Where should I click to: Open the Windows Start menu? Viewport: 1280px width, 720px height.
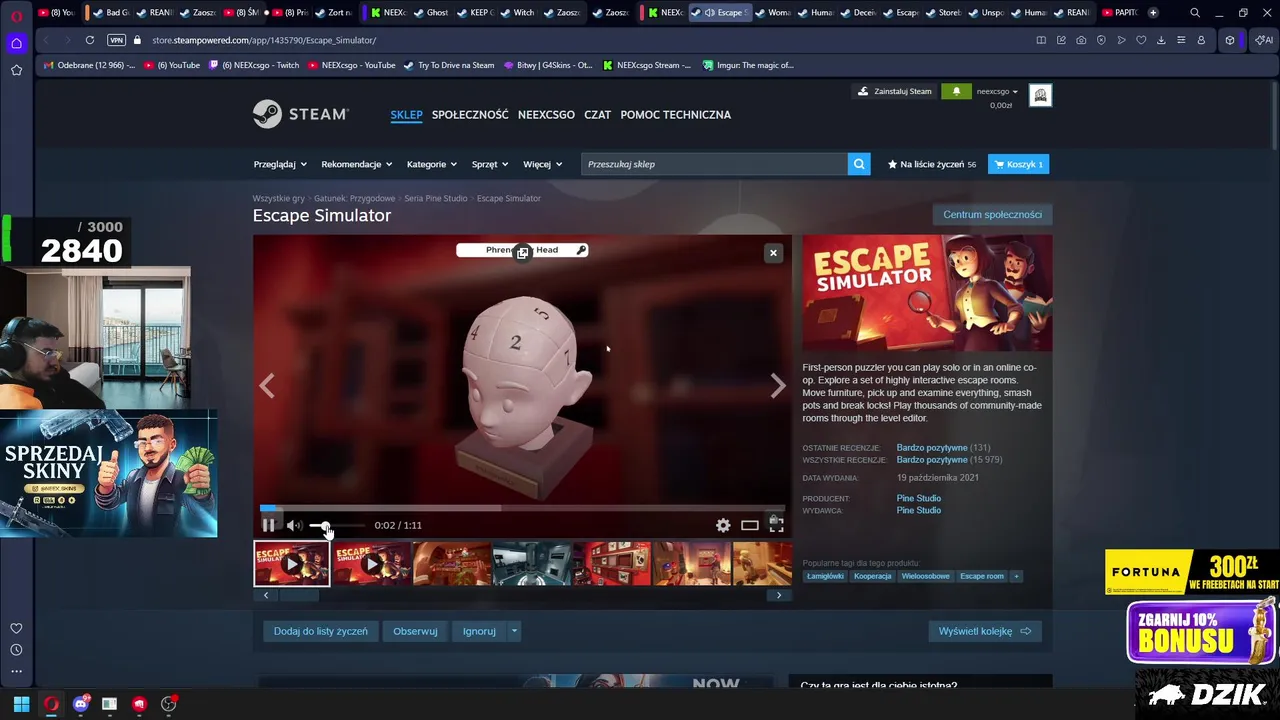coord(21,704)
